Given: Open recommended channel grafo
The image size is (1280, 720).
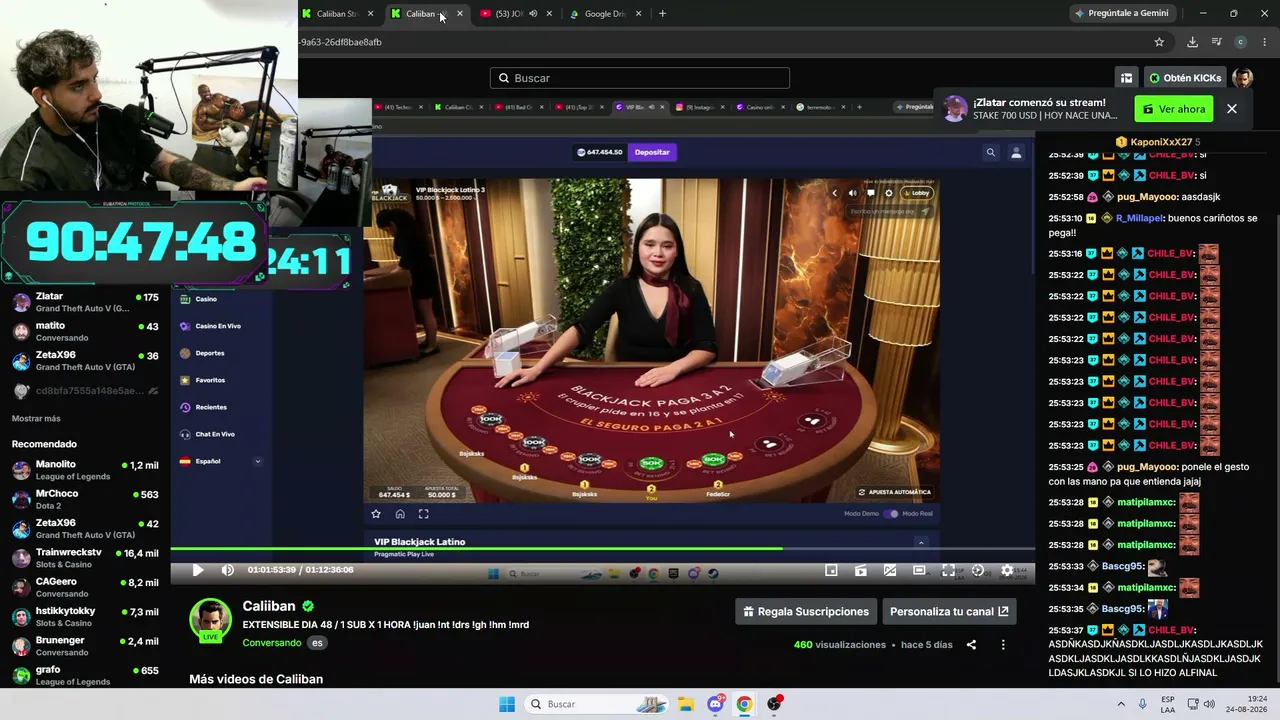Looking at the screenshot, I should 85,675.
